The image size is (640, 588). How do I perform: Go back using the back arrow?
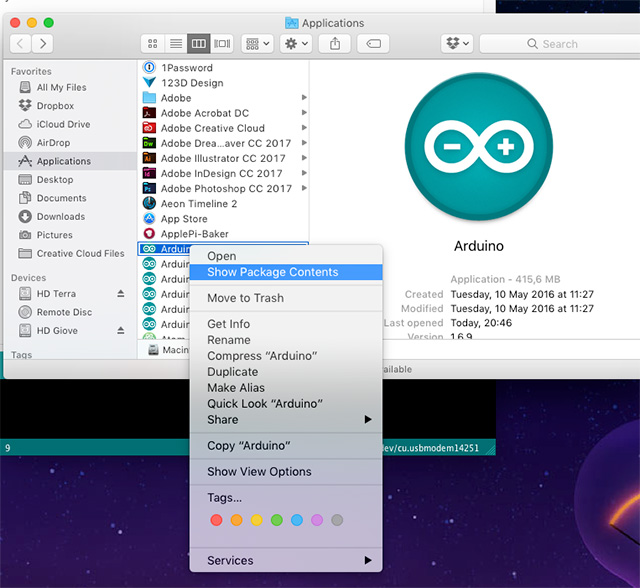click(21, 44)
